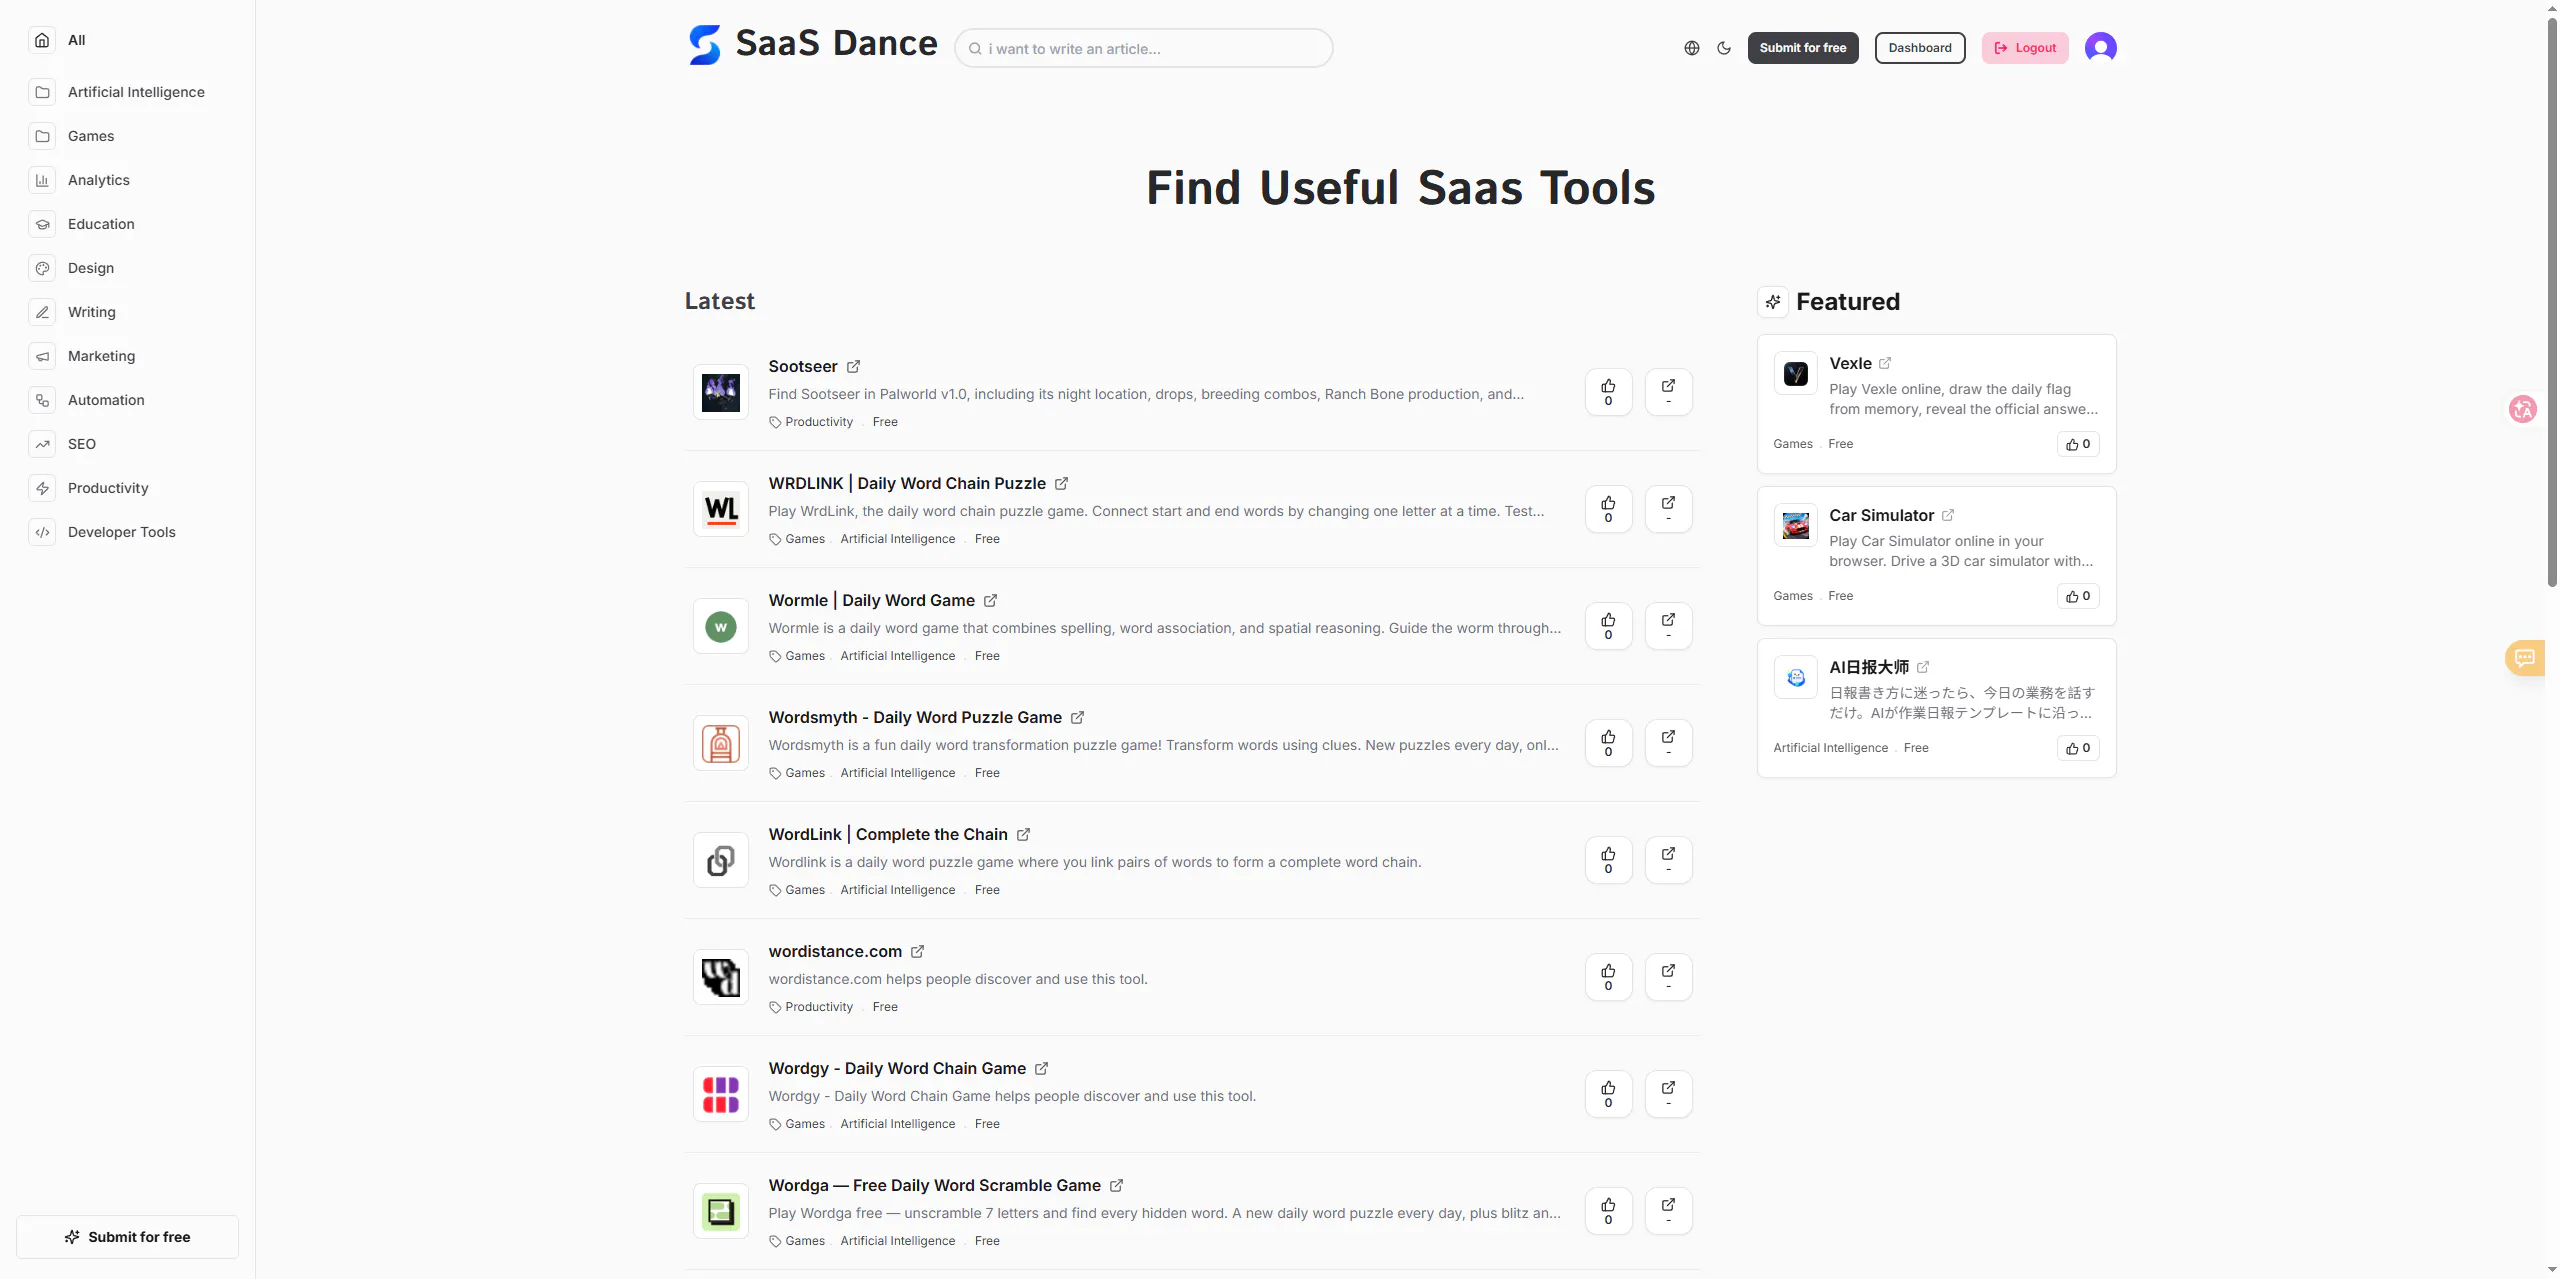Screen dimensions: 2560x1279
Task: Click the header Submit for free button
Action: coord(1802,48)
